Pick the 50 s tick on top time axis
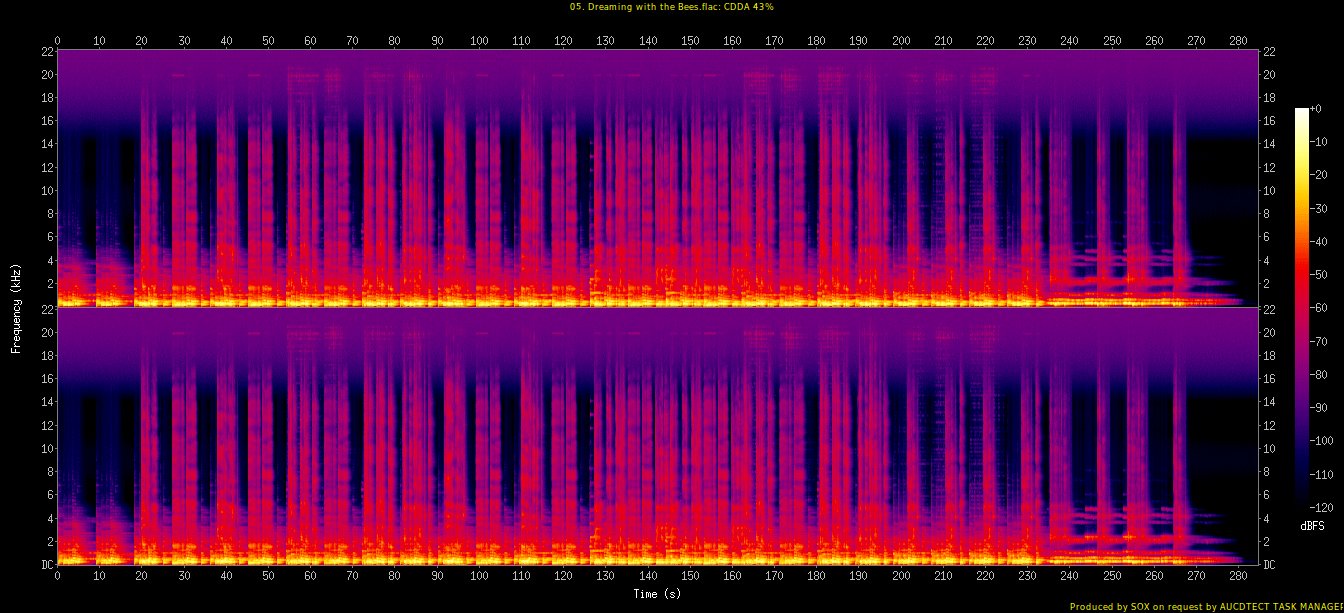This screenshot has width=1344, height=613. pyautogui.click(x=268, y=40)
